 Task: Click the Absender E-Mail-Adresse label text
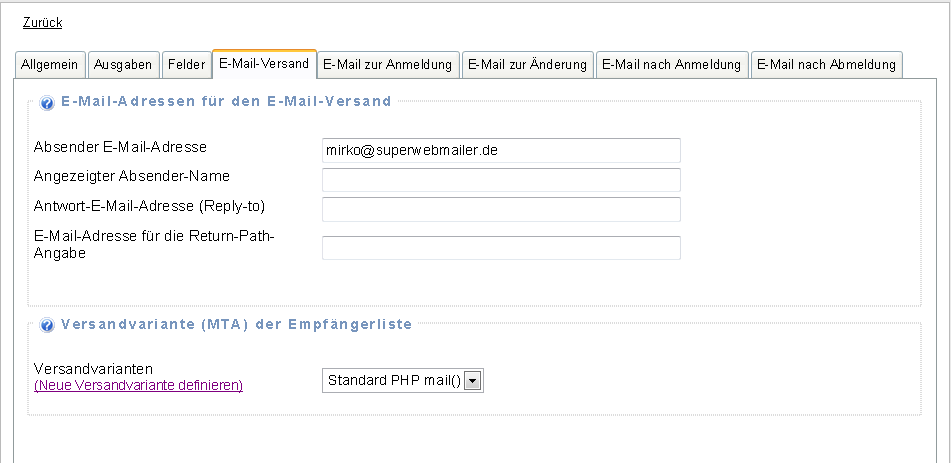pyautogui.click(x=120, y=147)
